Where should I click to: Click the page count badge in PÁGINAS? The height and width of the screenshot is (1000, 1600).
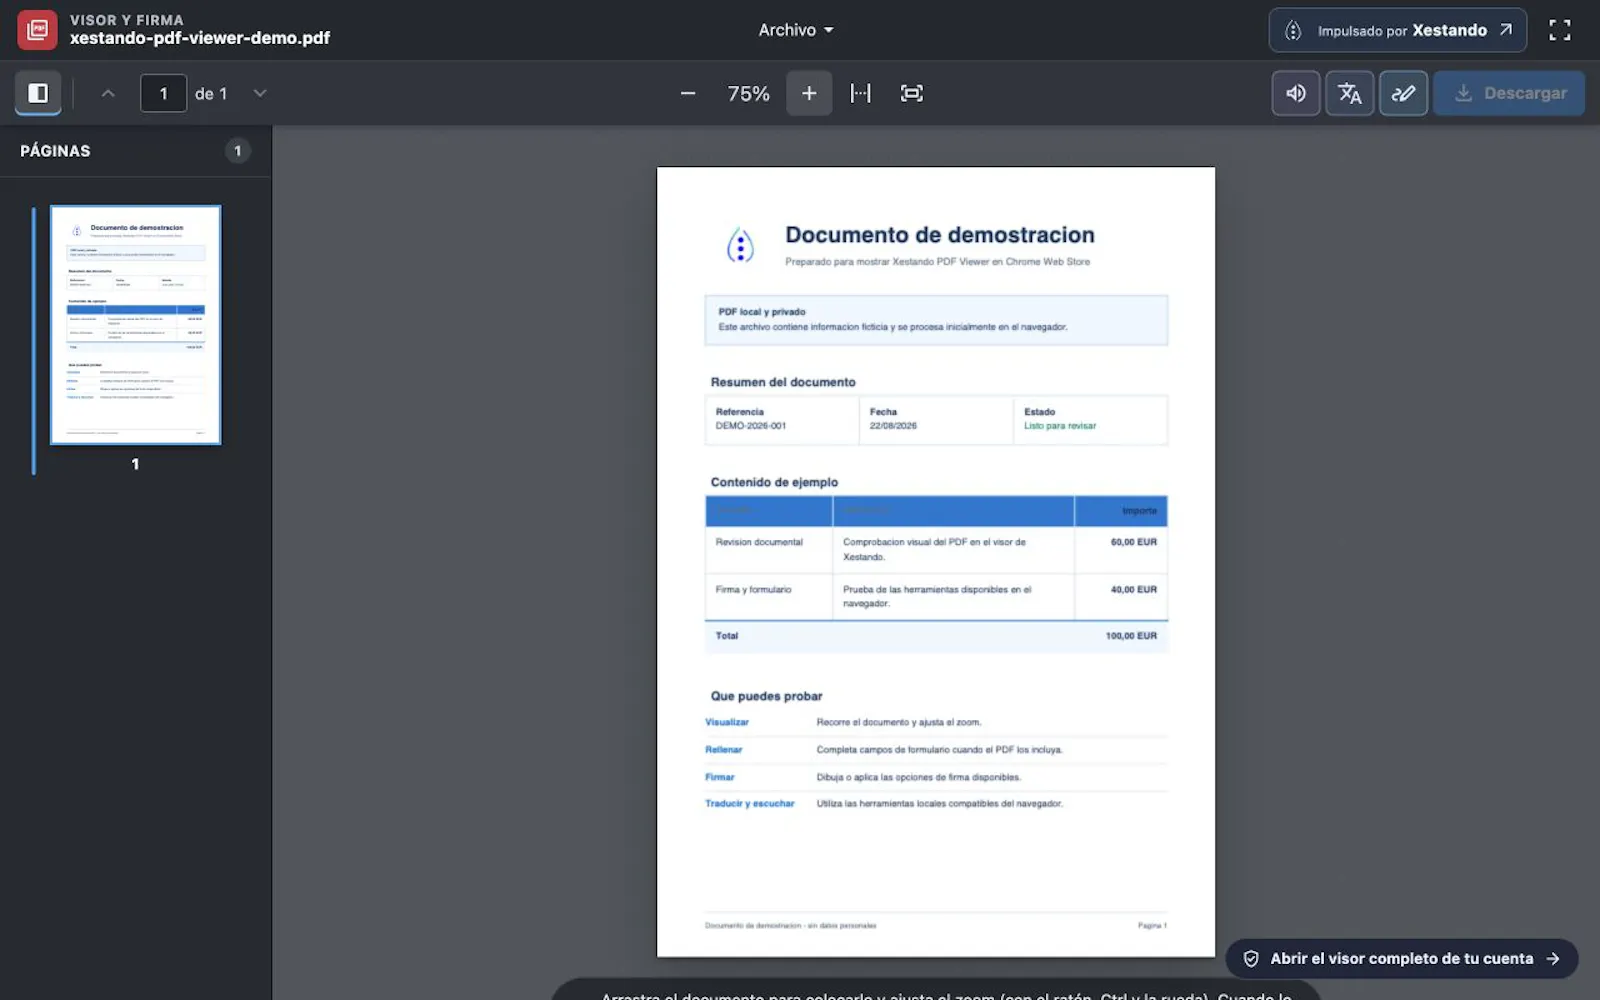[x=237, y=151]
